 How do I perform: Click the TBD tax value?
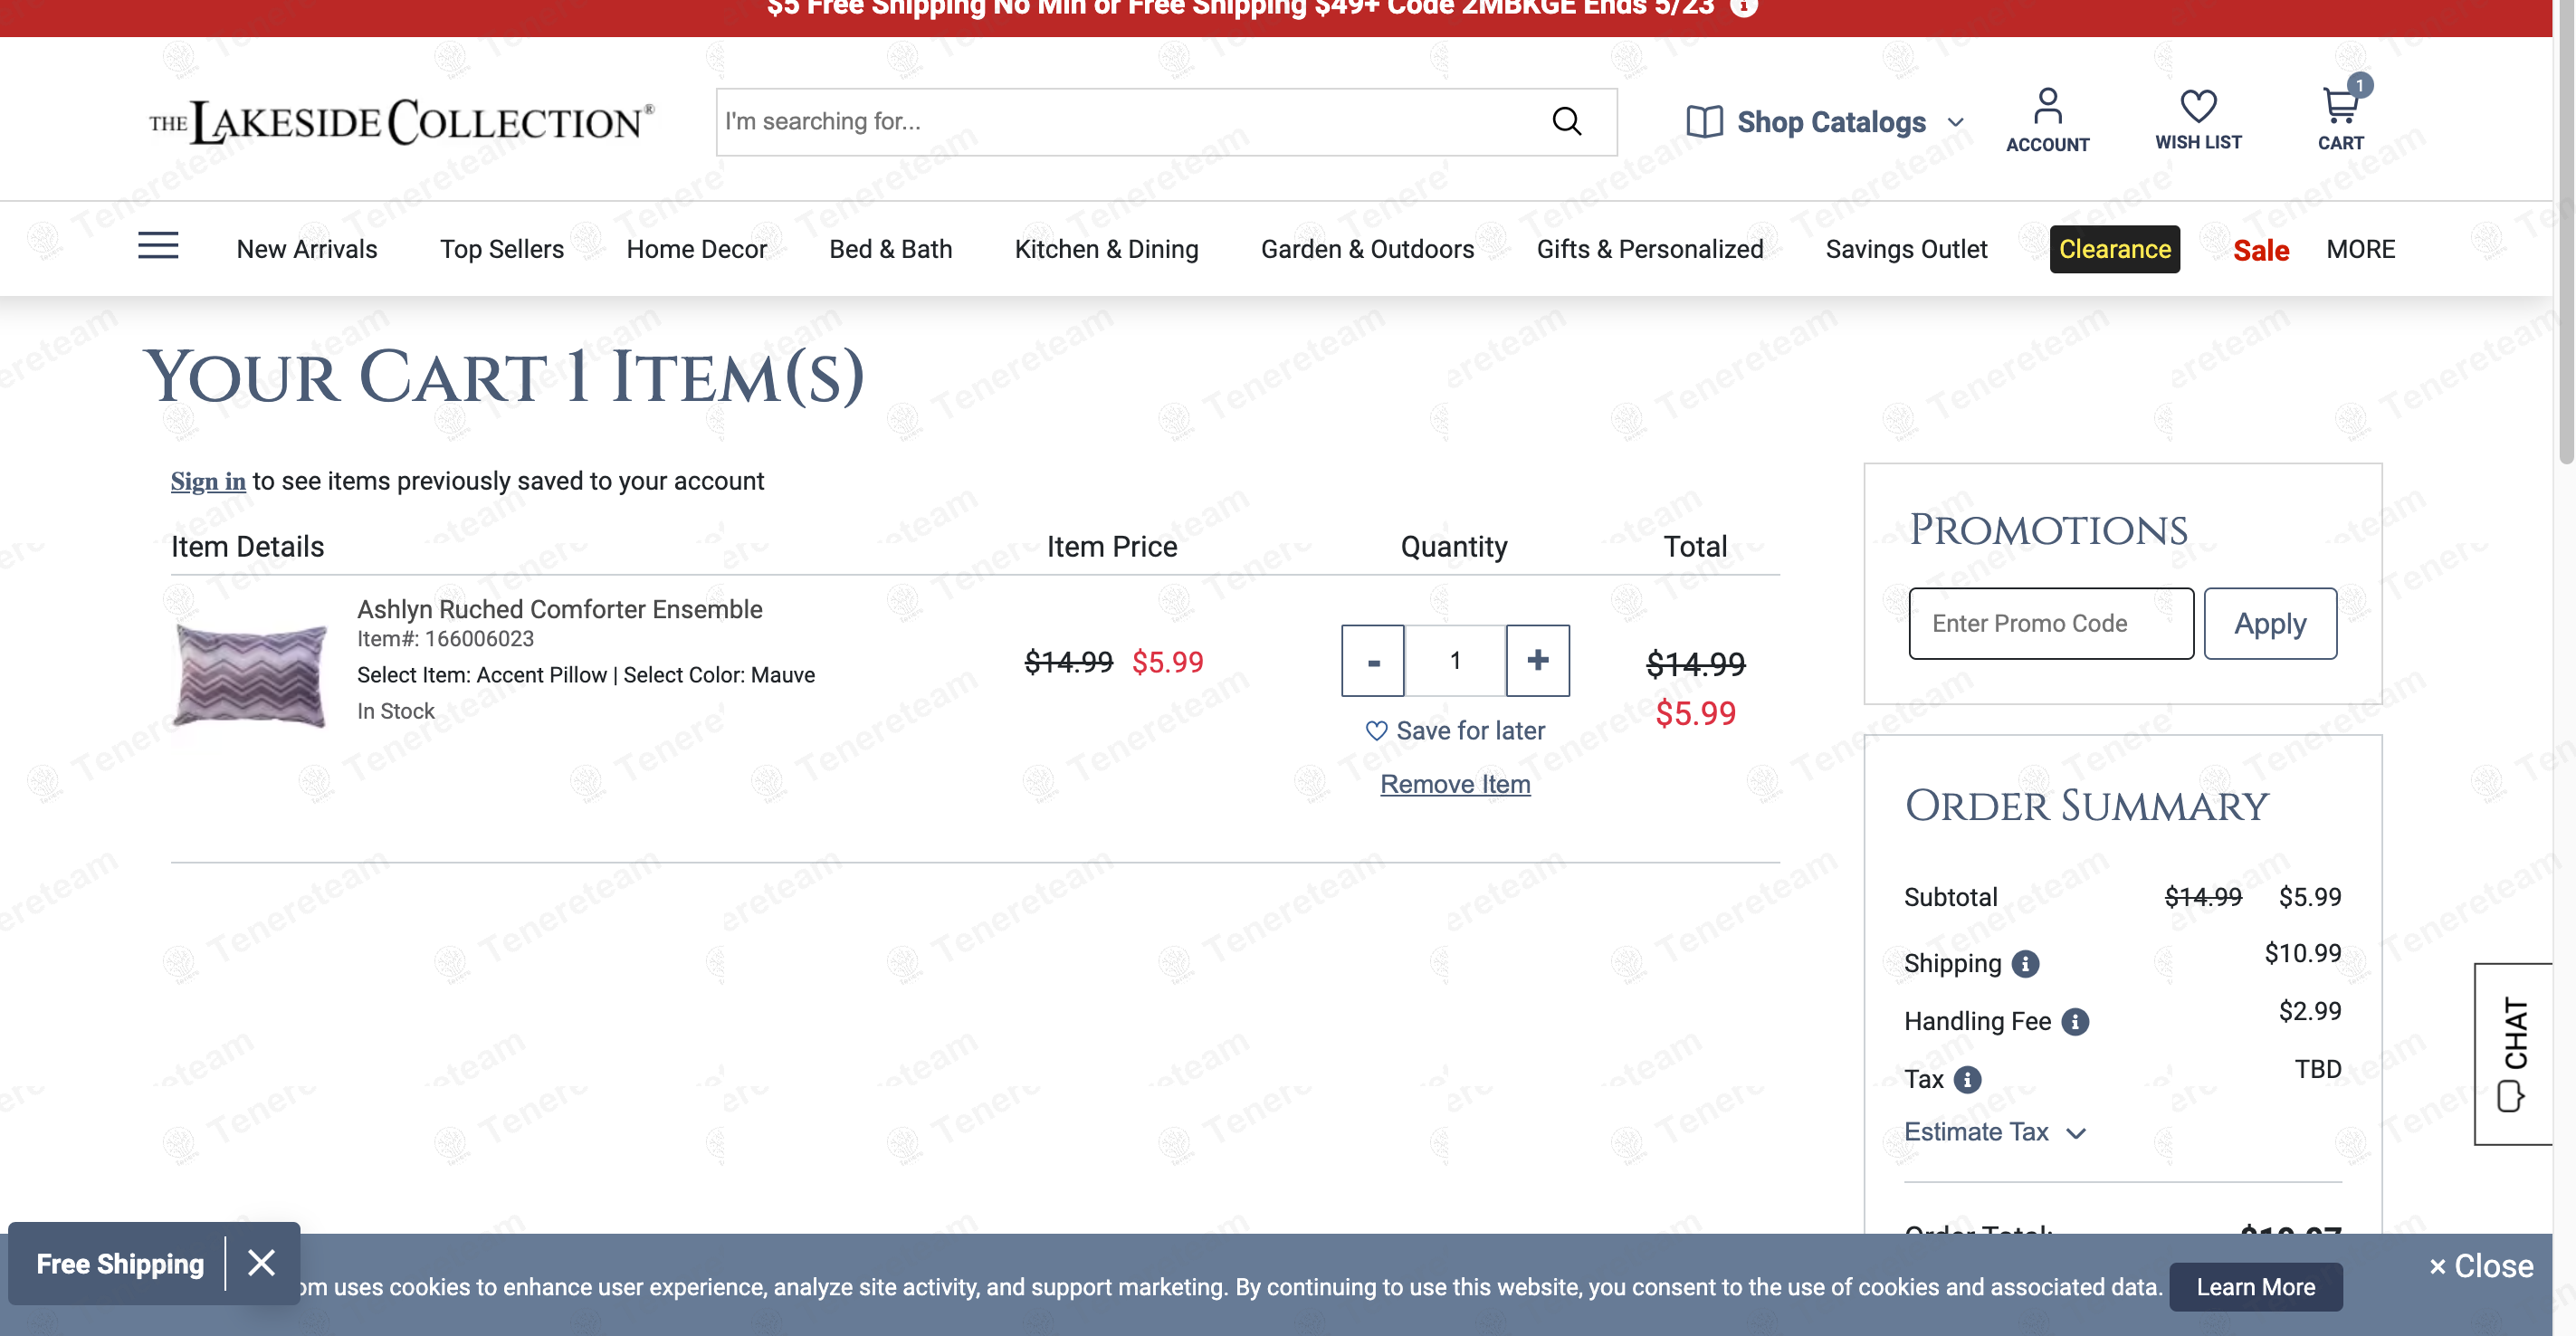[x=2317, y=1069]
